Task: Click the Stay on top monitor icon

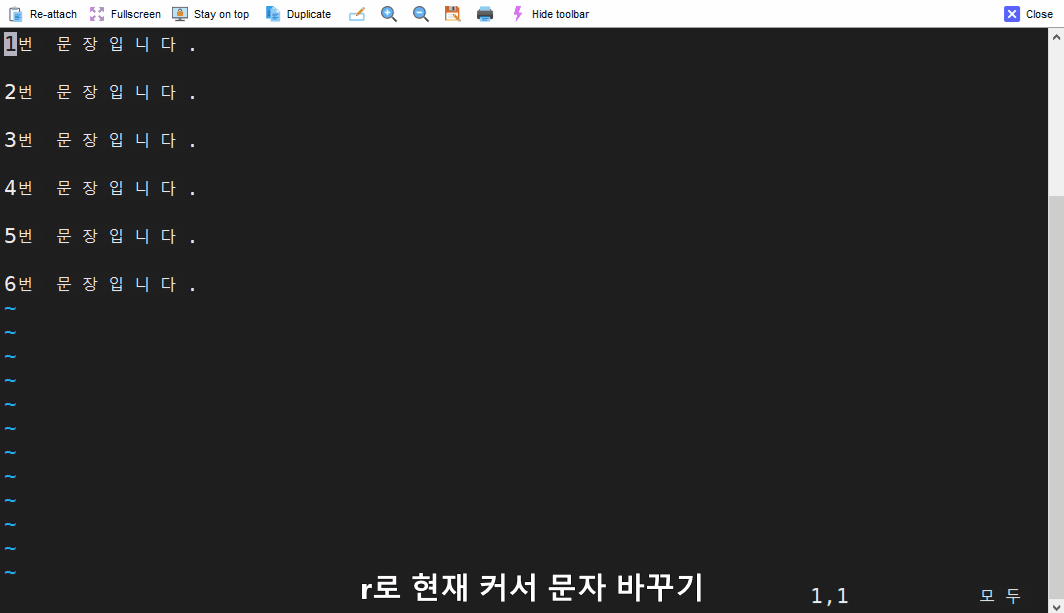Action: (180, 14)
